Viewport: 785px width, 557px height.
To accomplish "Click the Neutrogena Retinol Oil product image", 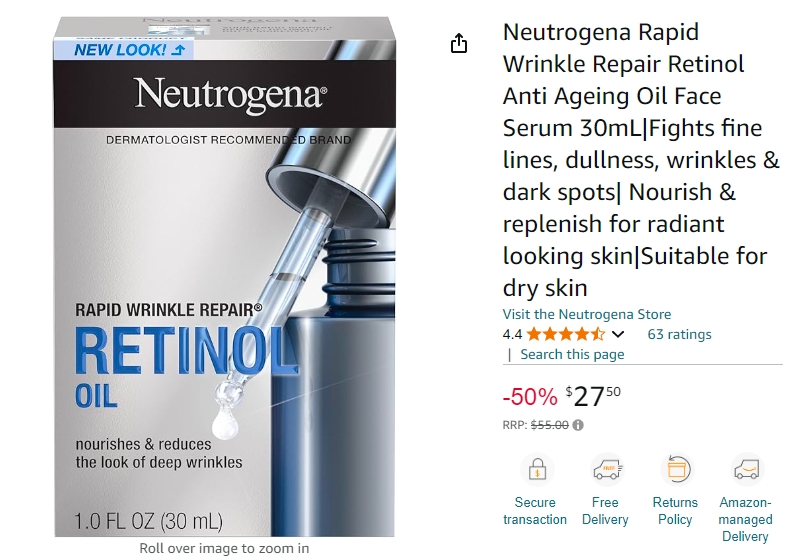I will coord(224,277).
